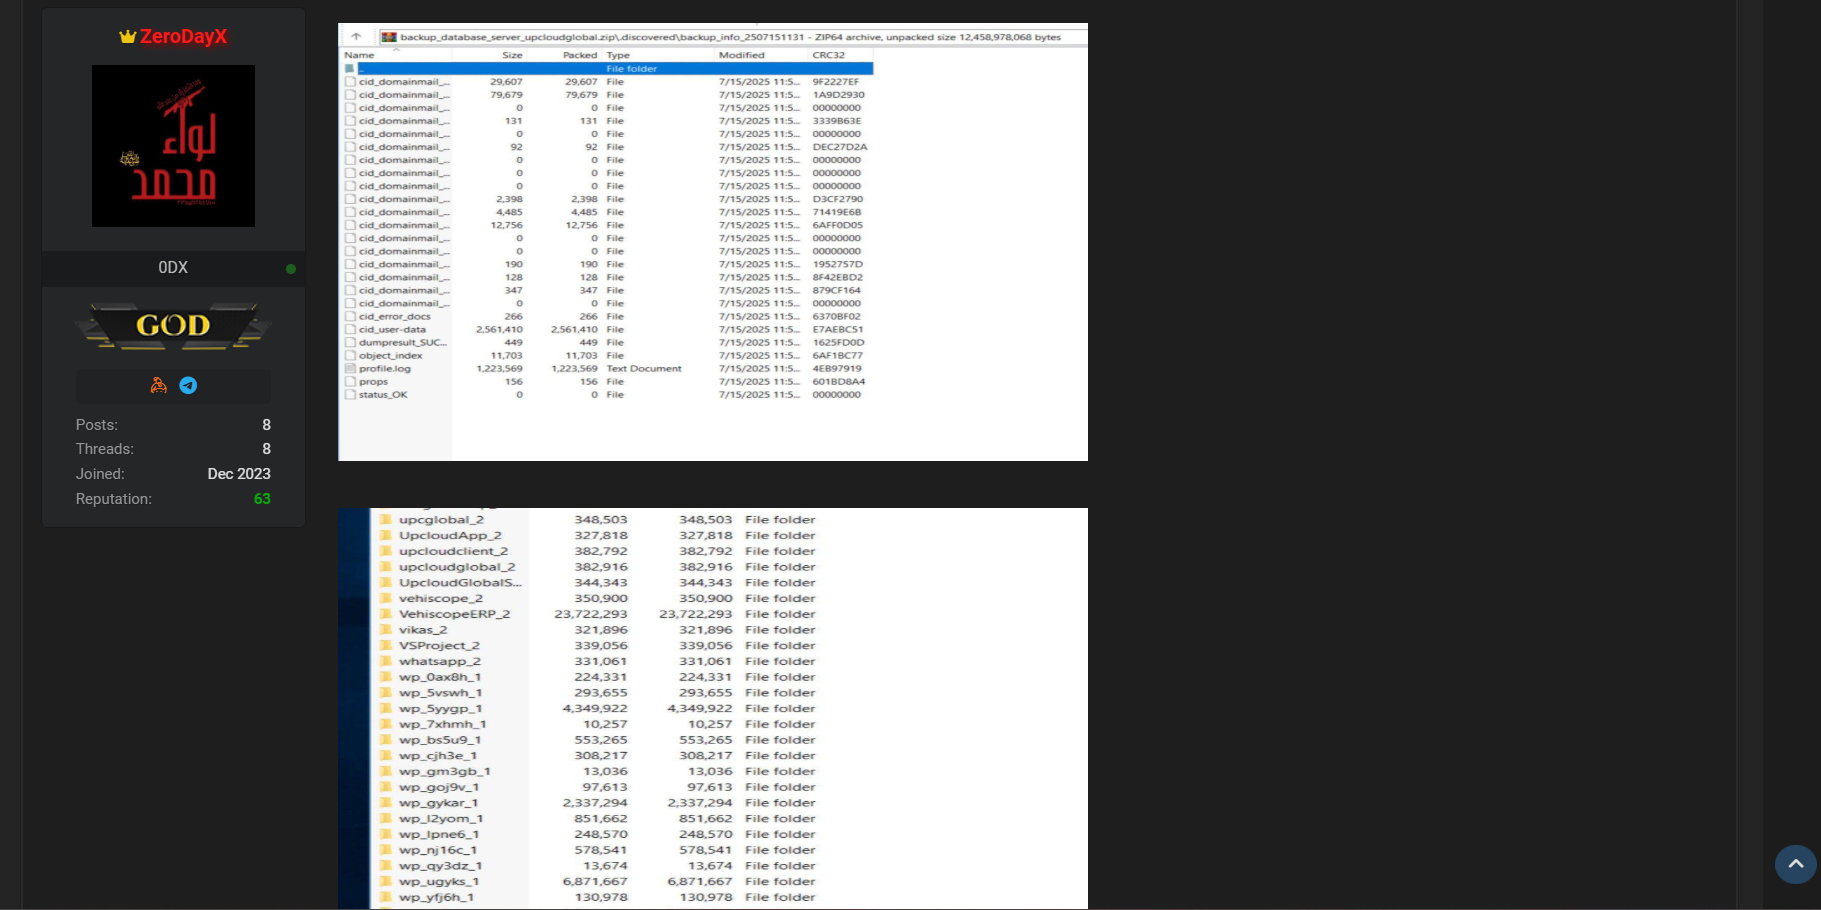Select the profile.log file row

pyautogui.click(x=385, y=369)
